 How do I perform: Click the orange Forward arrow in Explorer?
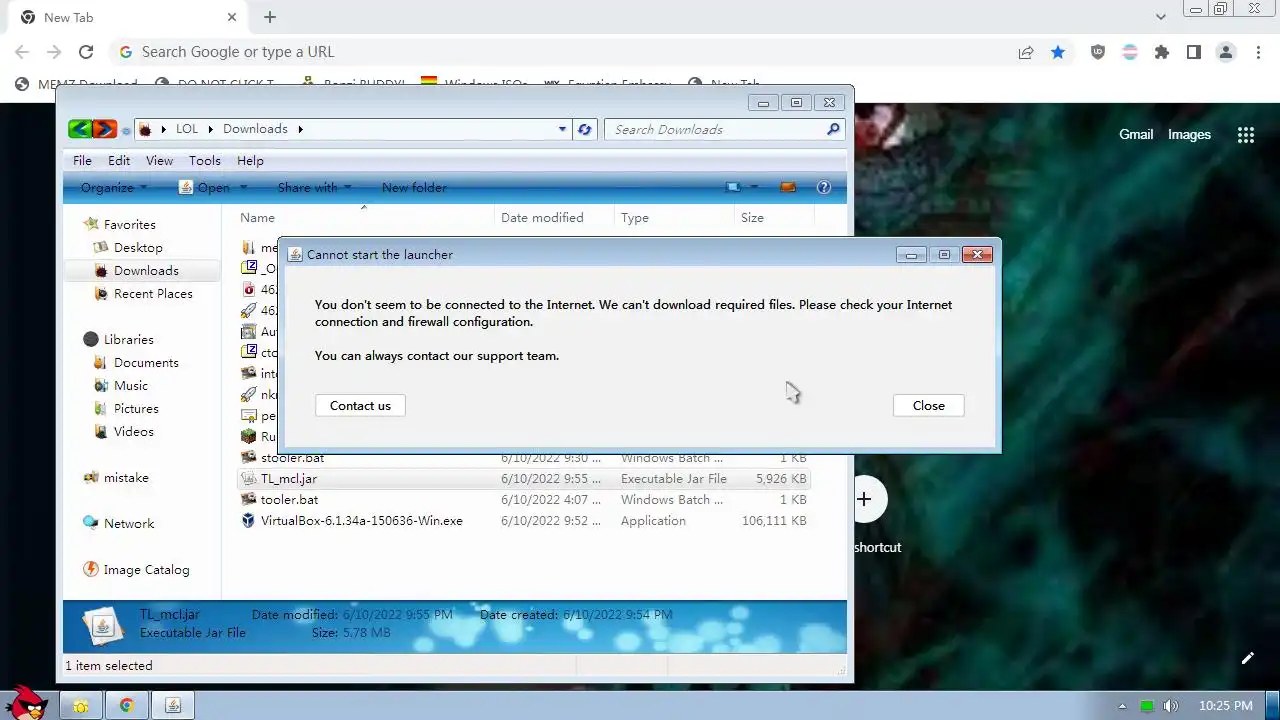104,129
